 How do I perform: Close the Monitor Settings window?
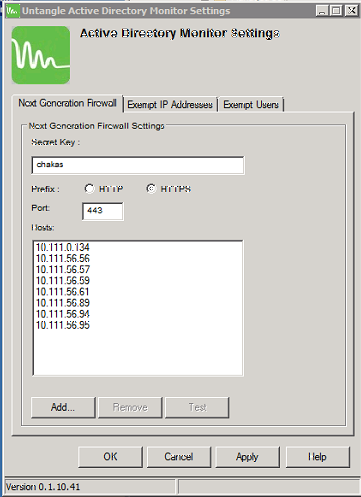pyautogui.click(x=351, y=11)
